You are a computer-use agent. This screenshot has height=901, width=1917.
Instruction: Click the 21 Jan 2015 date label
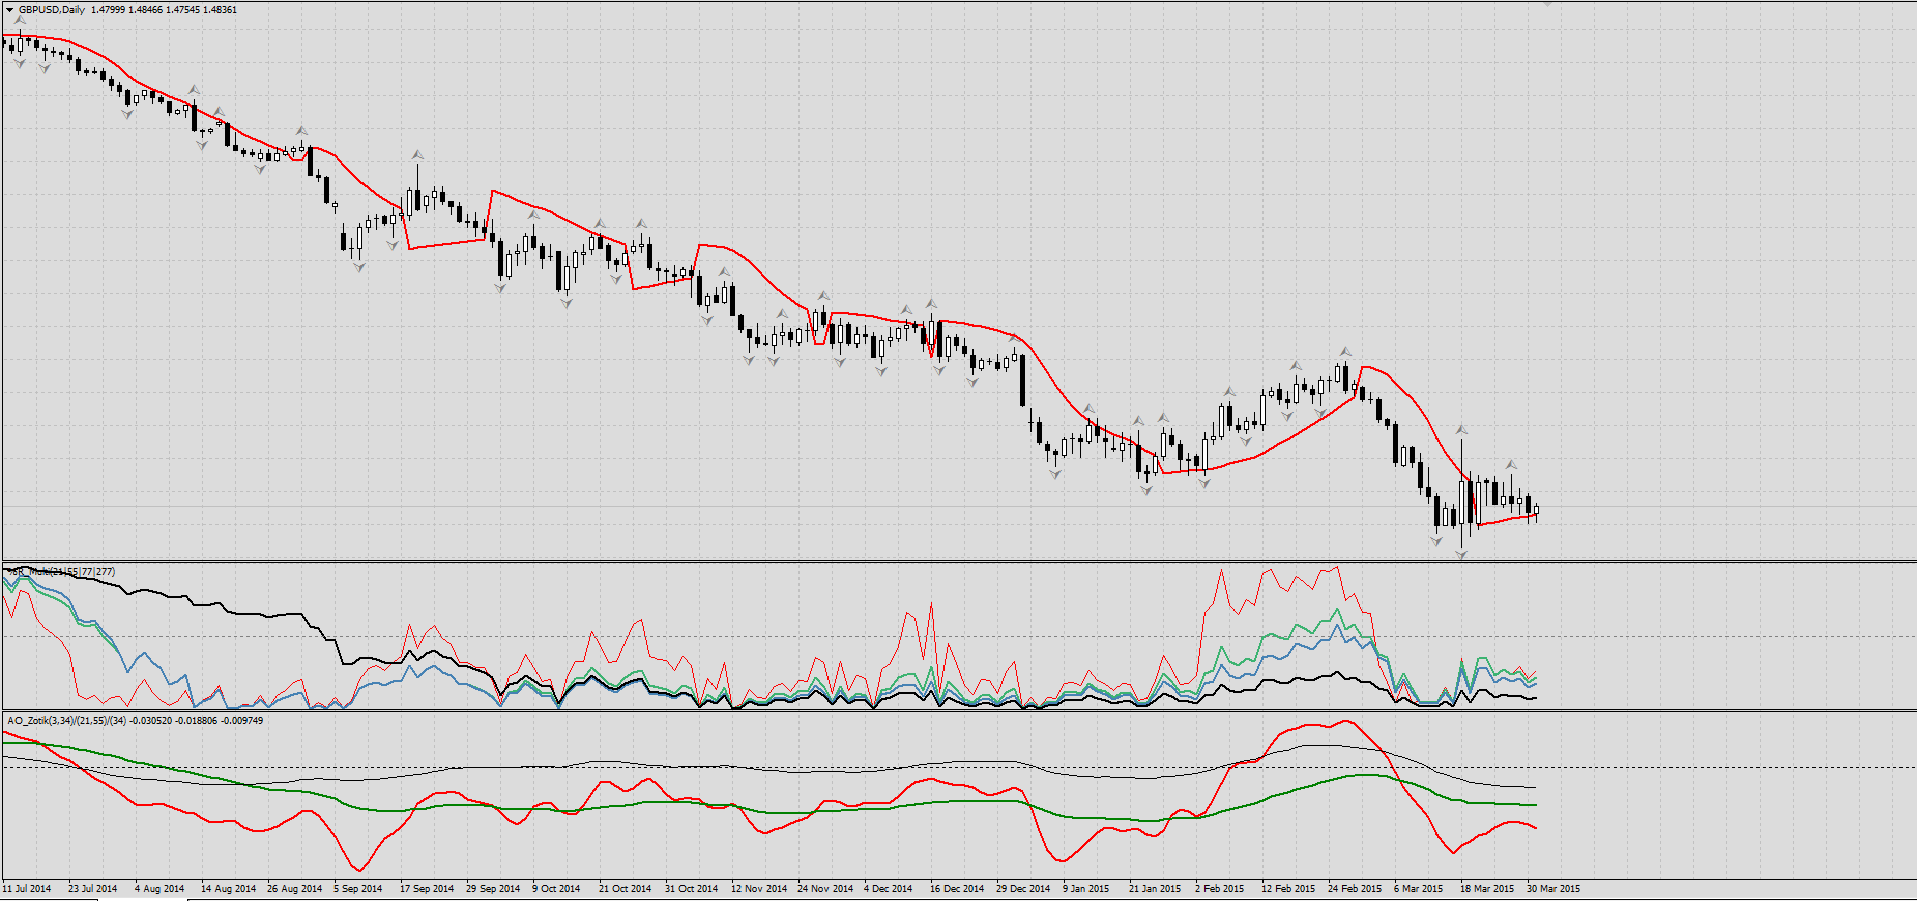tap(1155, 888)
